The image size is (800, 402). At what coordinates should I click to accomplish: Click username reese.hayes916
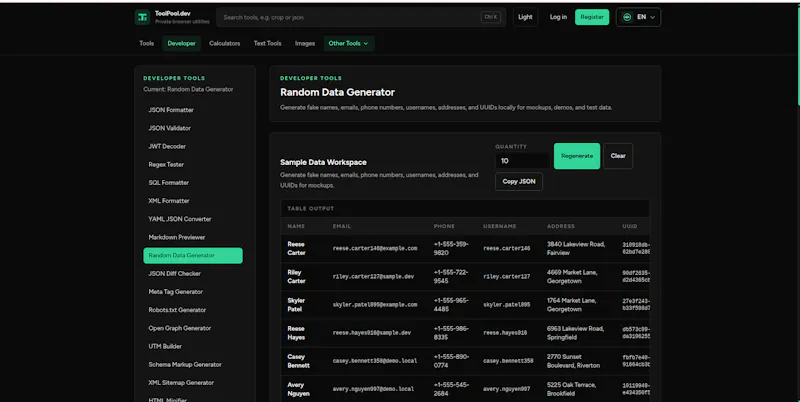point(505,333)
